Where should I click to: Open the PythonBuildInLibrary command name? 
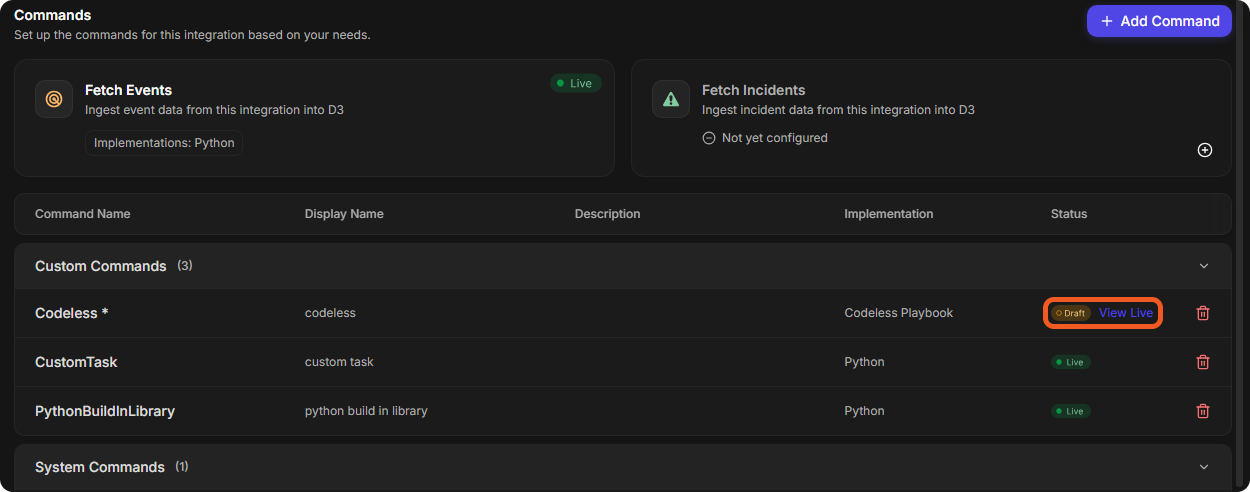105,411
